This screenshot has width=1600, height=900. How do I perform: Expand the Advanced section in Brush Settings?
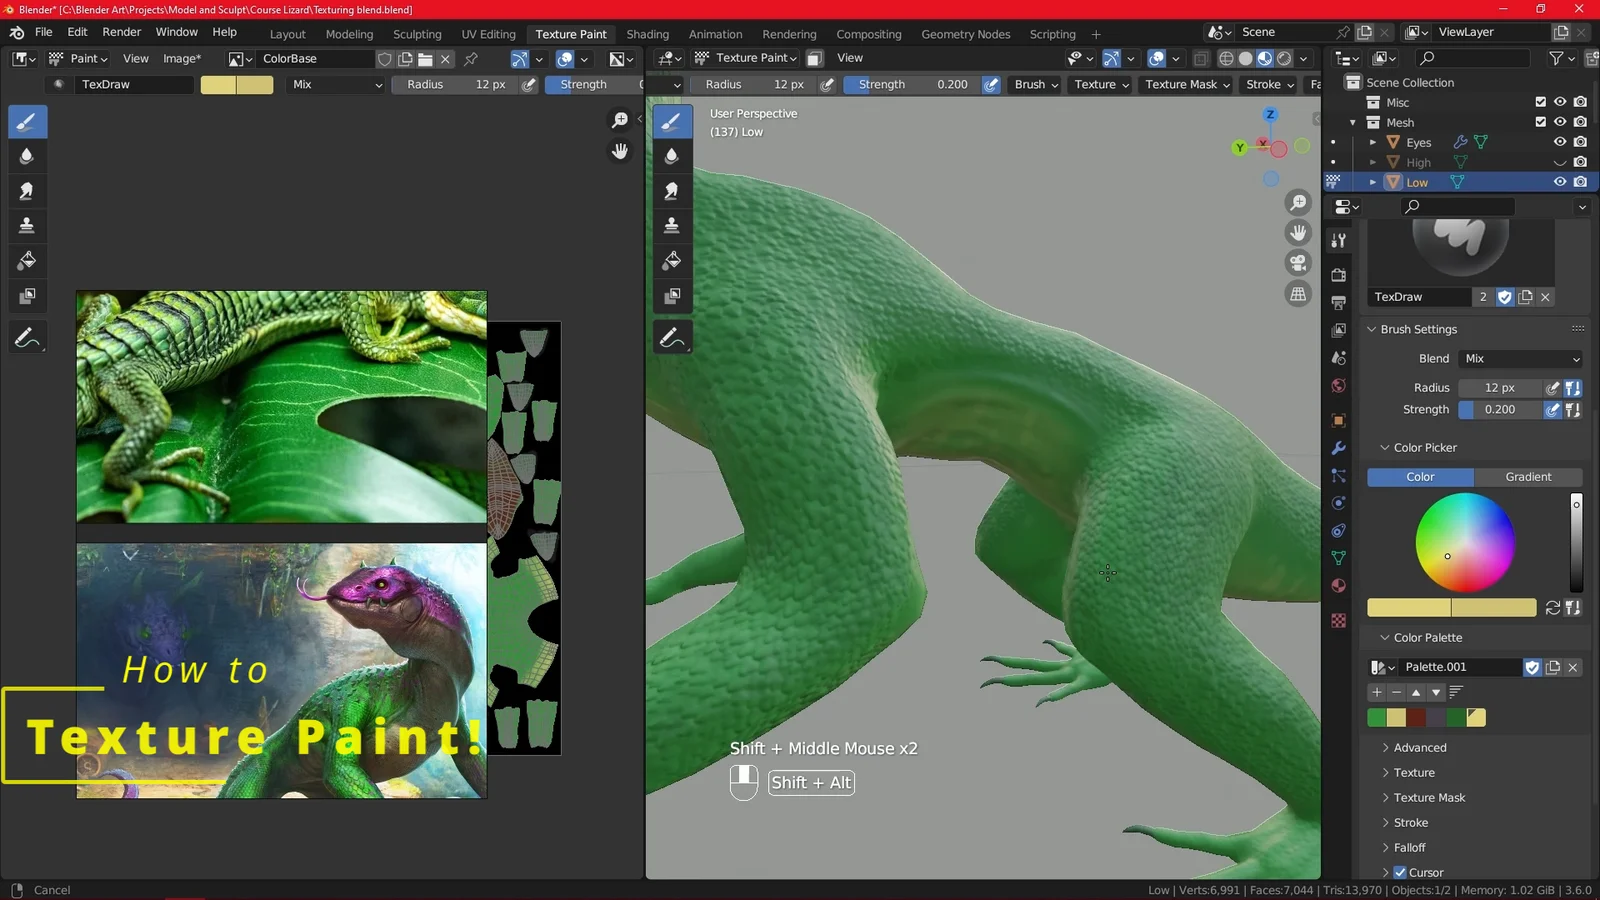1418,747
